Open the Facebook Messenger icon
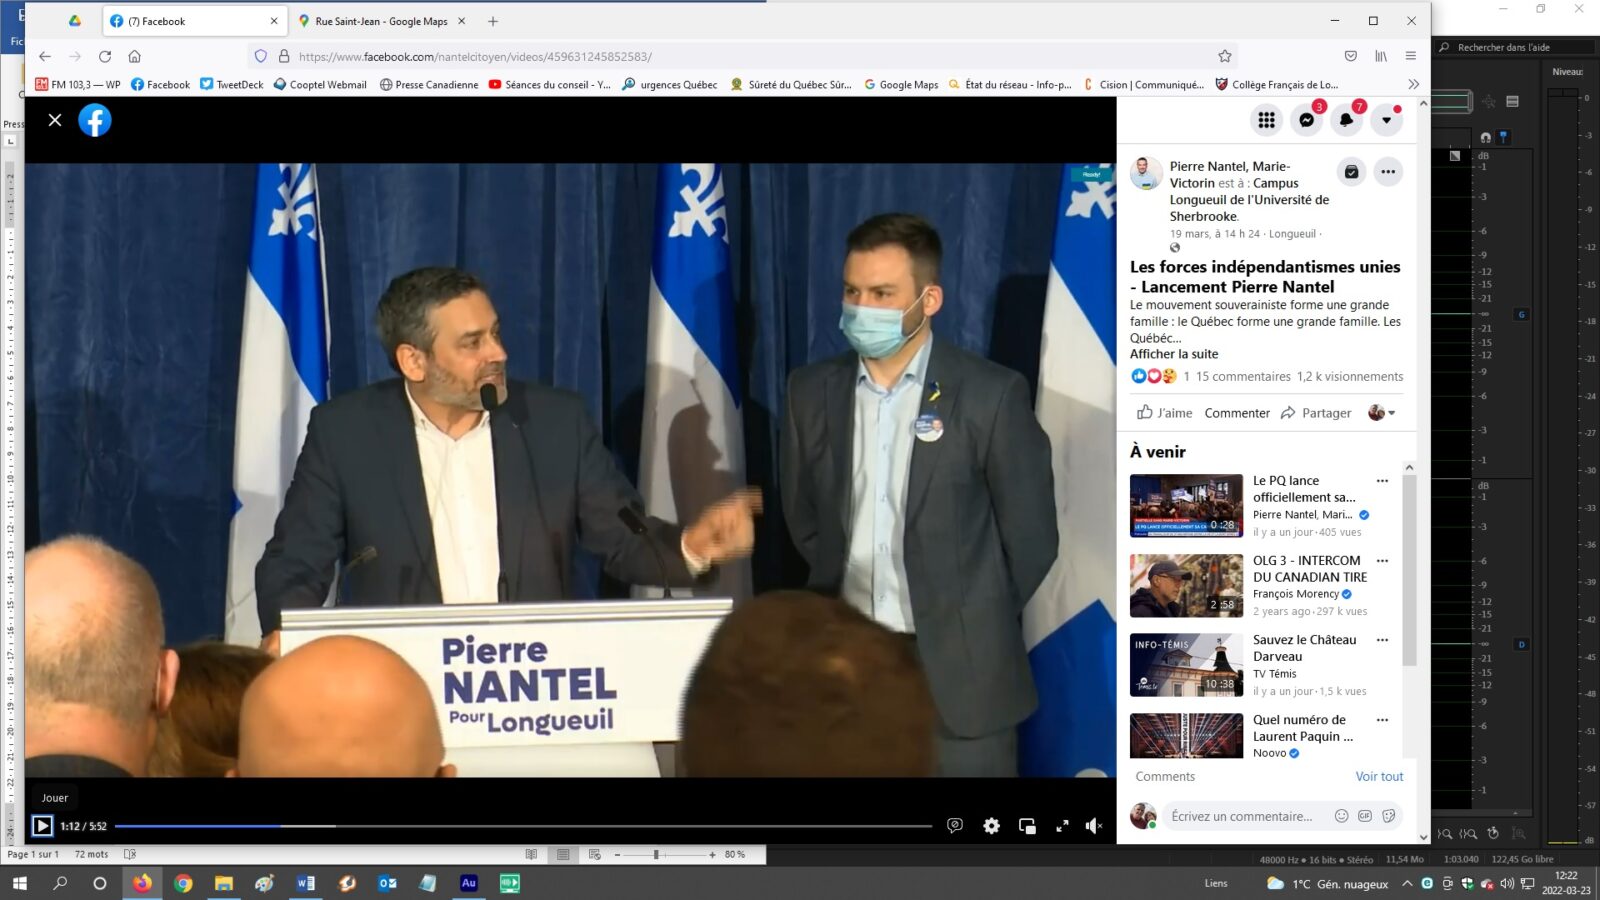 (1306, 120)
